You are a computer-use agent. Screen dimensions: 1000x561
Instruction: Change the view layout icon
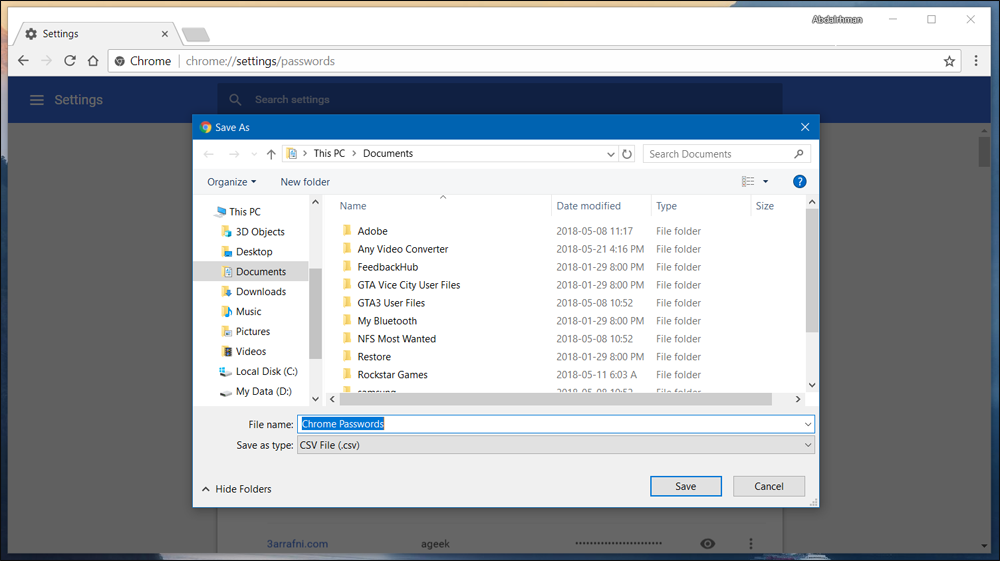(748, 182)
